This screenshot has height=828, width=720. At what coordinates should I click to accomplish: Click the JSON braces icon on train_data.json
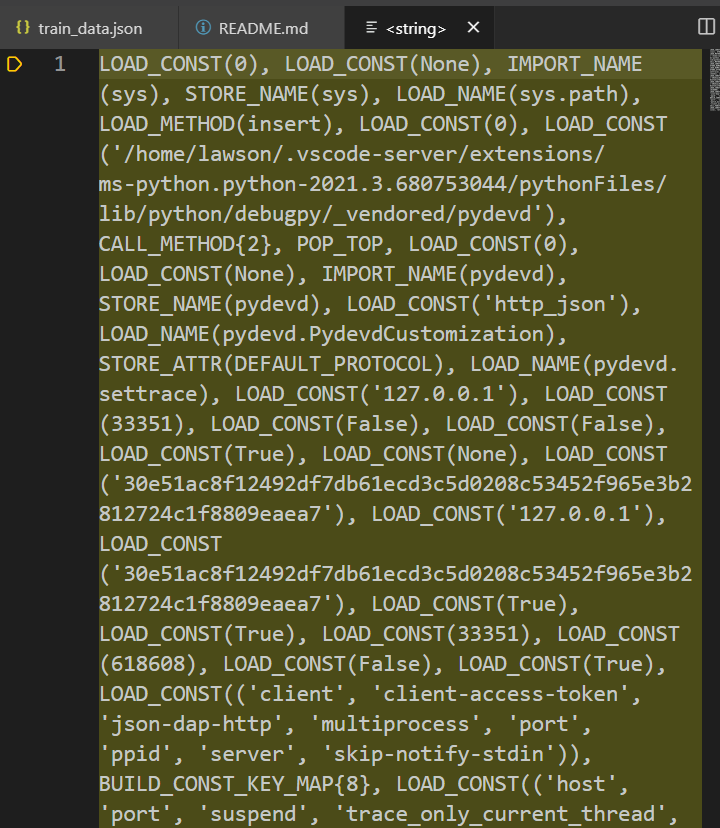pos(23,27)
